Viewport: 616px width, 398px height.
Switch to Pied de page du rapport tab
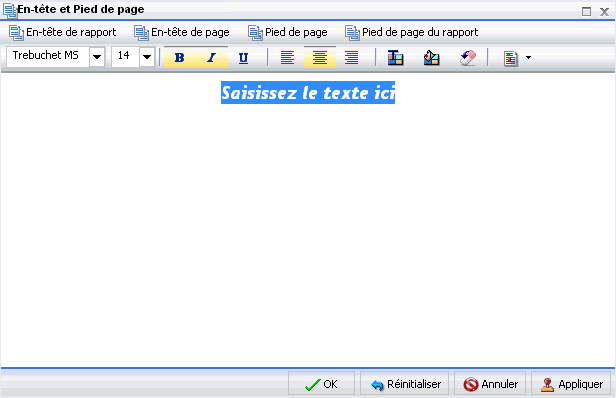pyautogui.click(x=411, y=32)
